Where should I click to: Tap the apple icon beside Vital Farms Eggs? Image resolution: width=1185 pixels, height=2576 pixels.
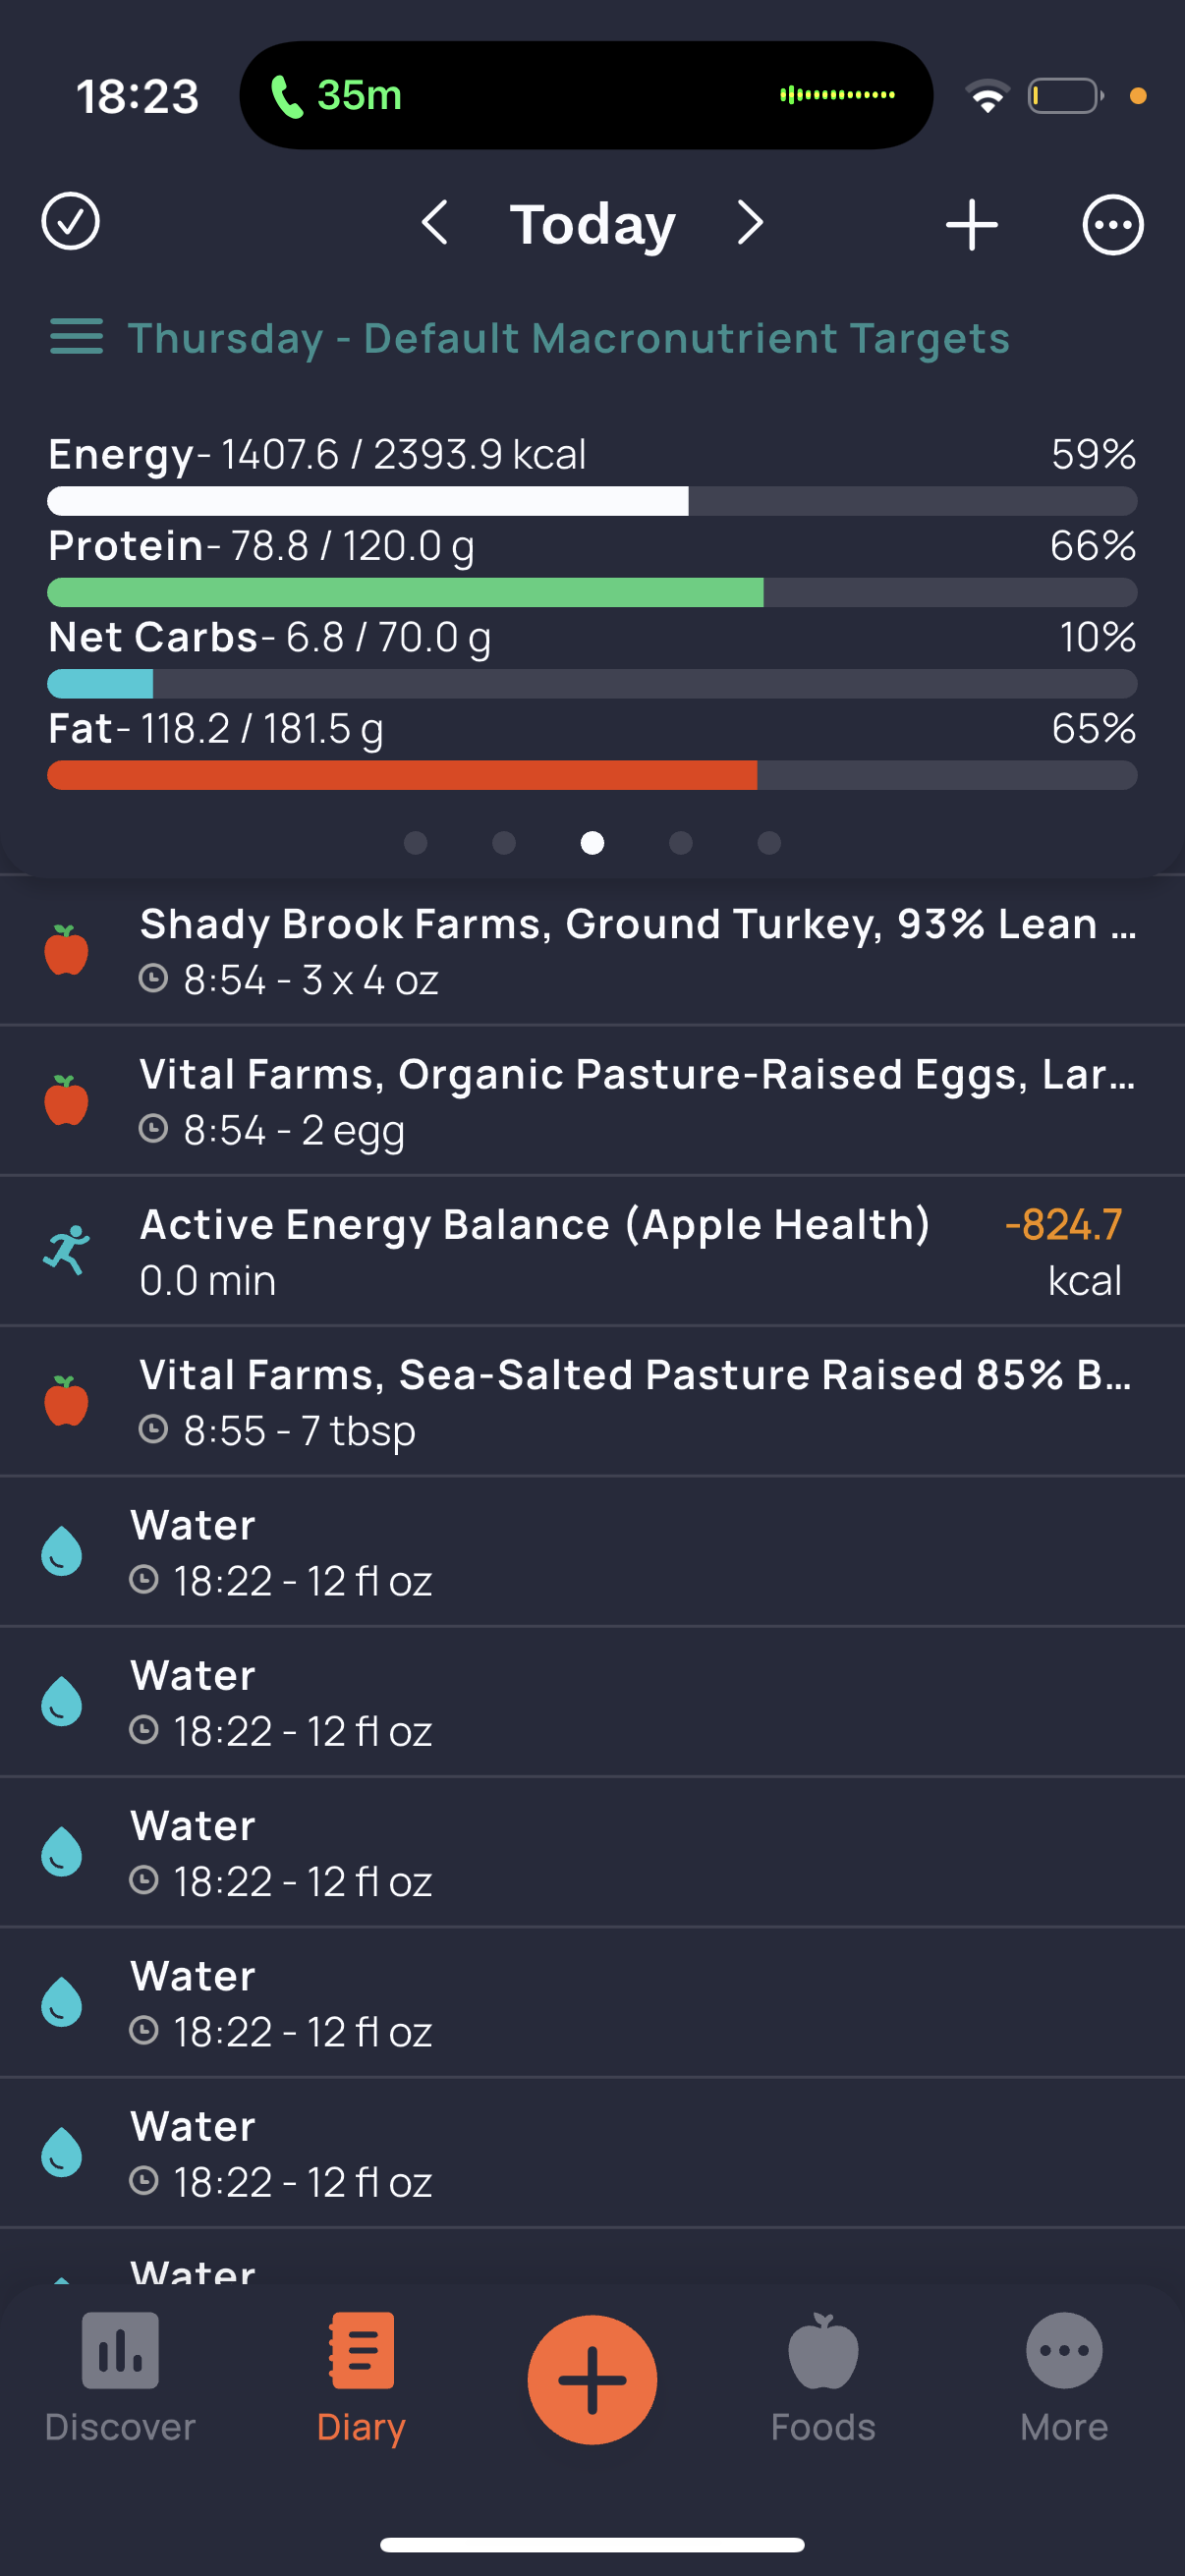click(x=66, y=1100)
